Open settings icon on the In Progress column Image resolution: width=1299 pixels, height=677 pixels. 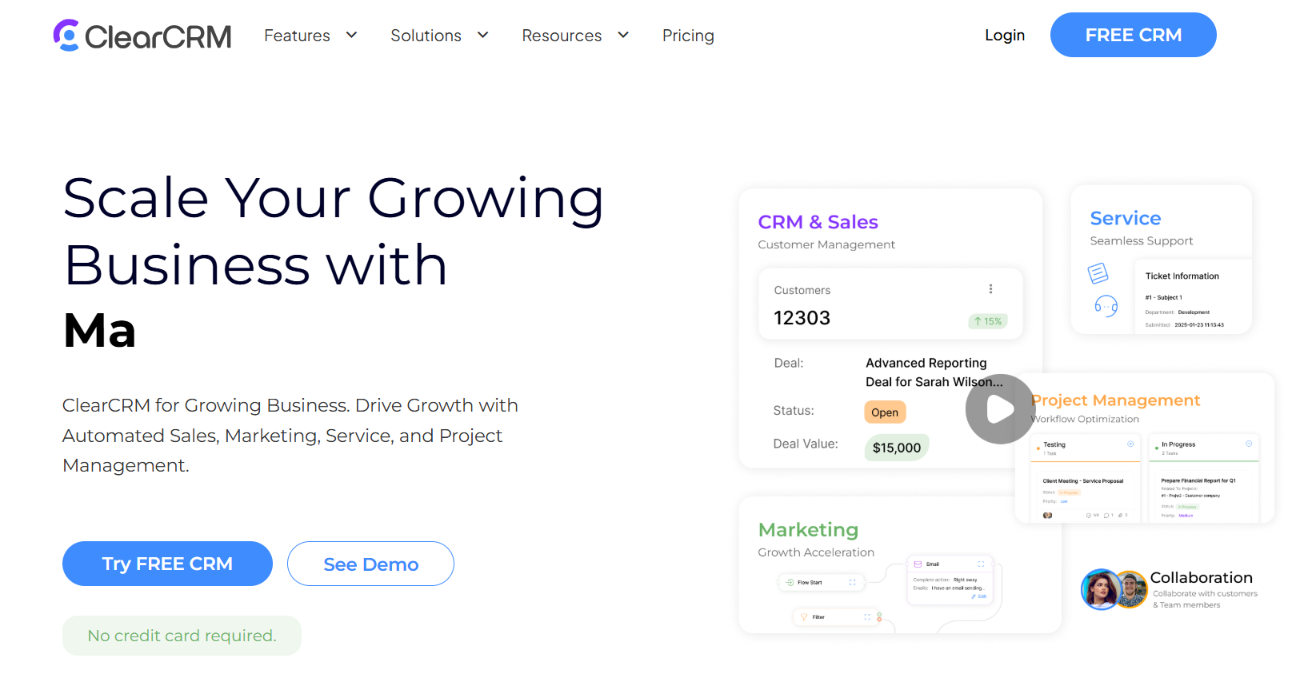[1249, 444]
